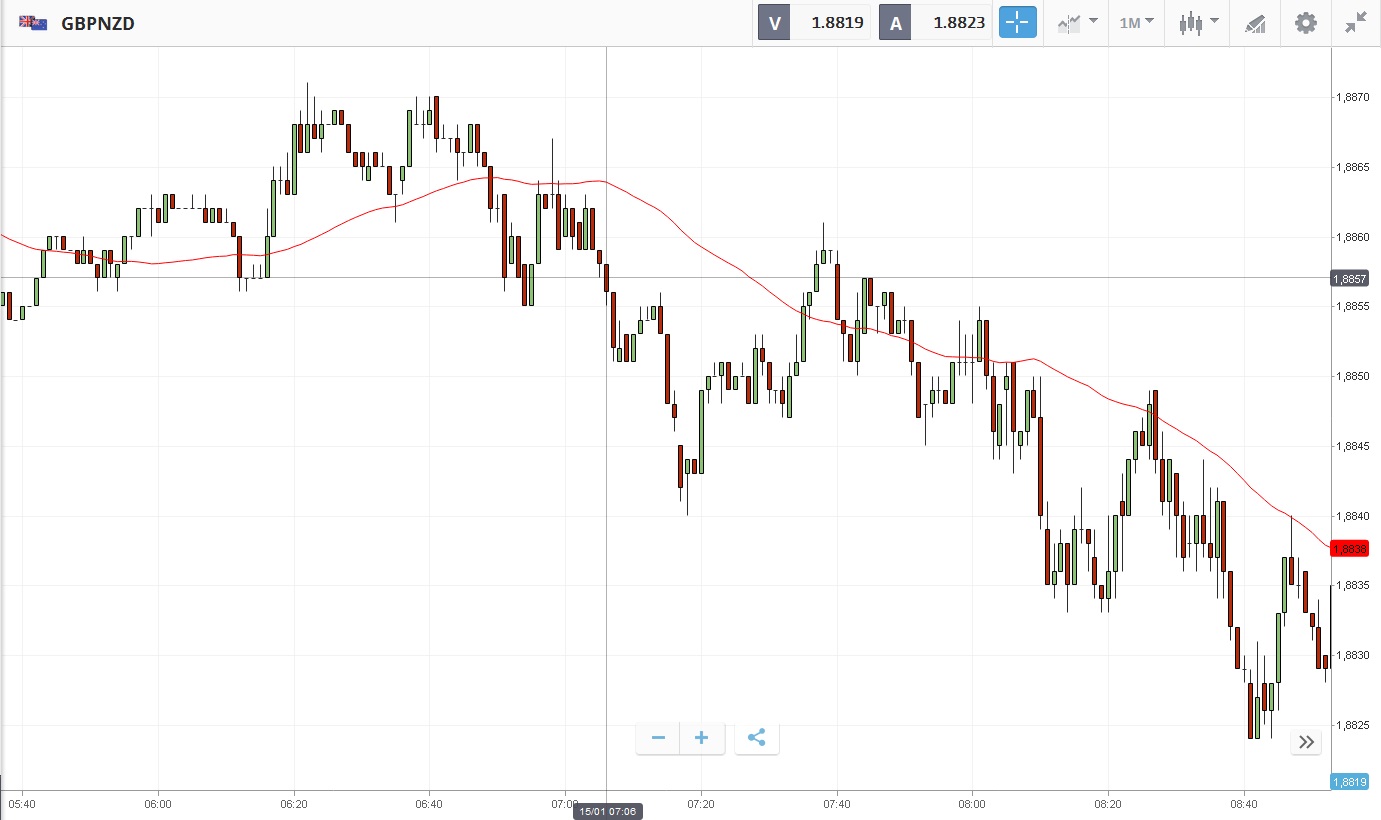Viewport: 1381px width, 820px height.
Task: Toggle the crosshair cursor tool
Action: tap(1017, 22)
